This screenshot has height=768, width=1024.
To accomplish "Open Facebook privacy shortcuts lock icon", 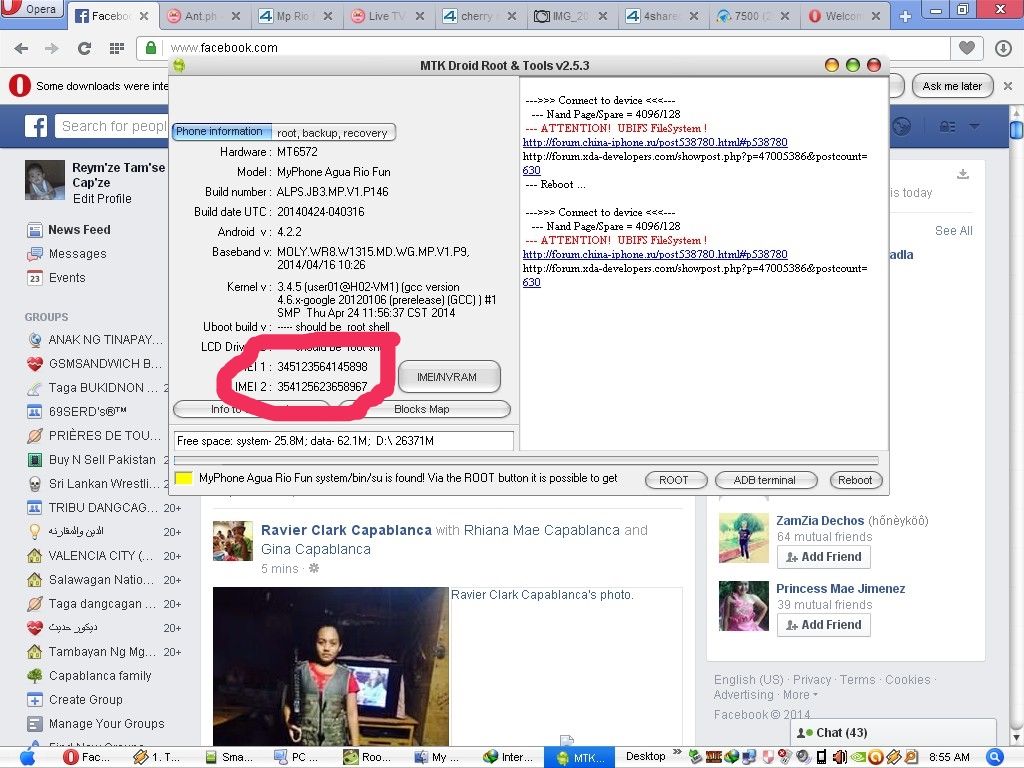I will pyautogui.click(x=946, y=126).
